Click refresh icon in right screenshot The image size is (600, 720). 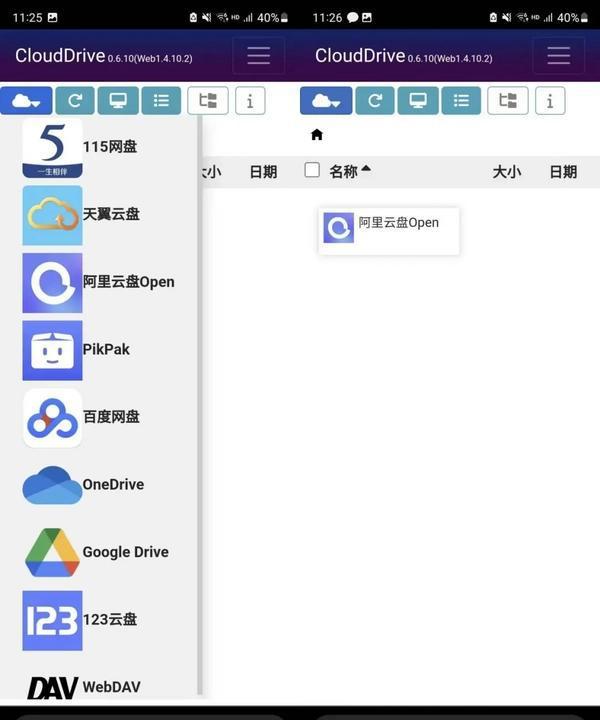[375, 101]
